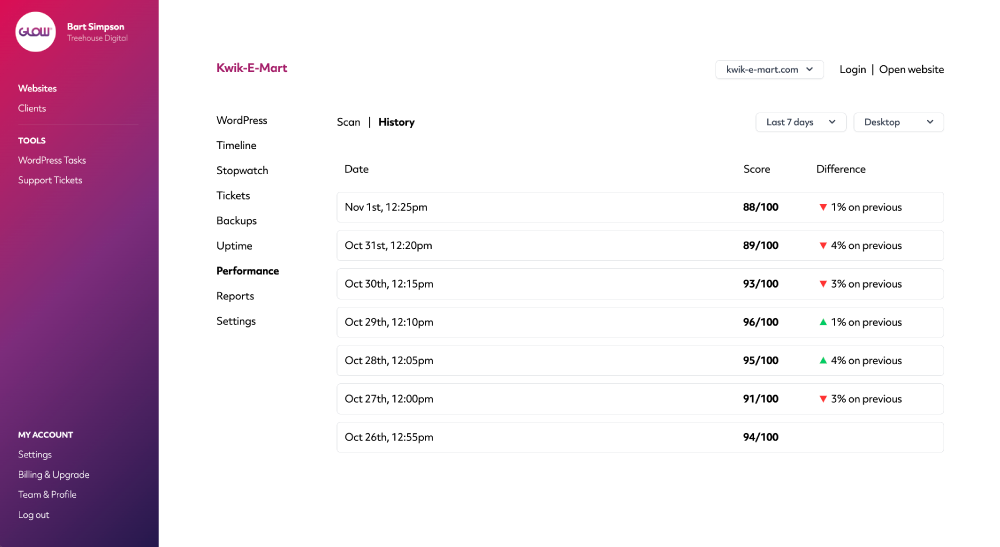This screenshot has width=1000, height=547.
Task: Click Treehouse Digital company name
Action: click(98, 38)
